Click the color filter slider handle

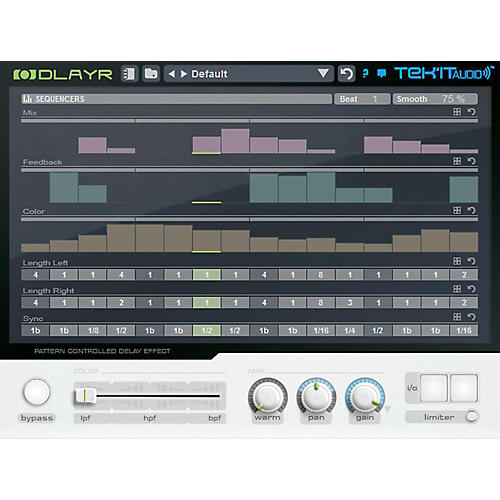pos(85,396)
